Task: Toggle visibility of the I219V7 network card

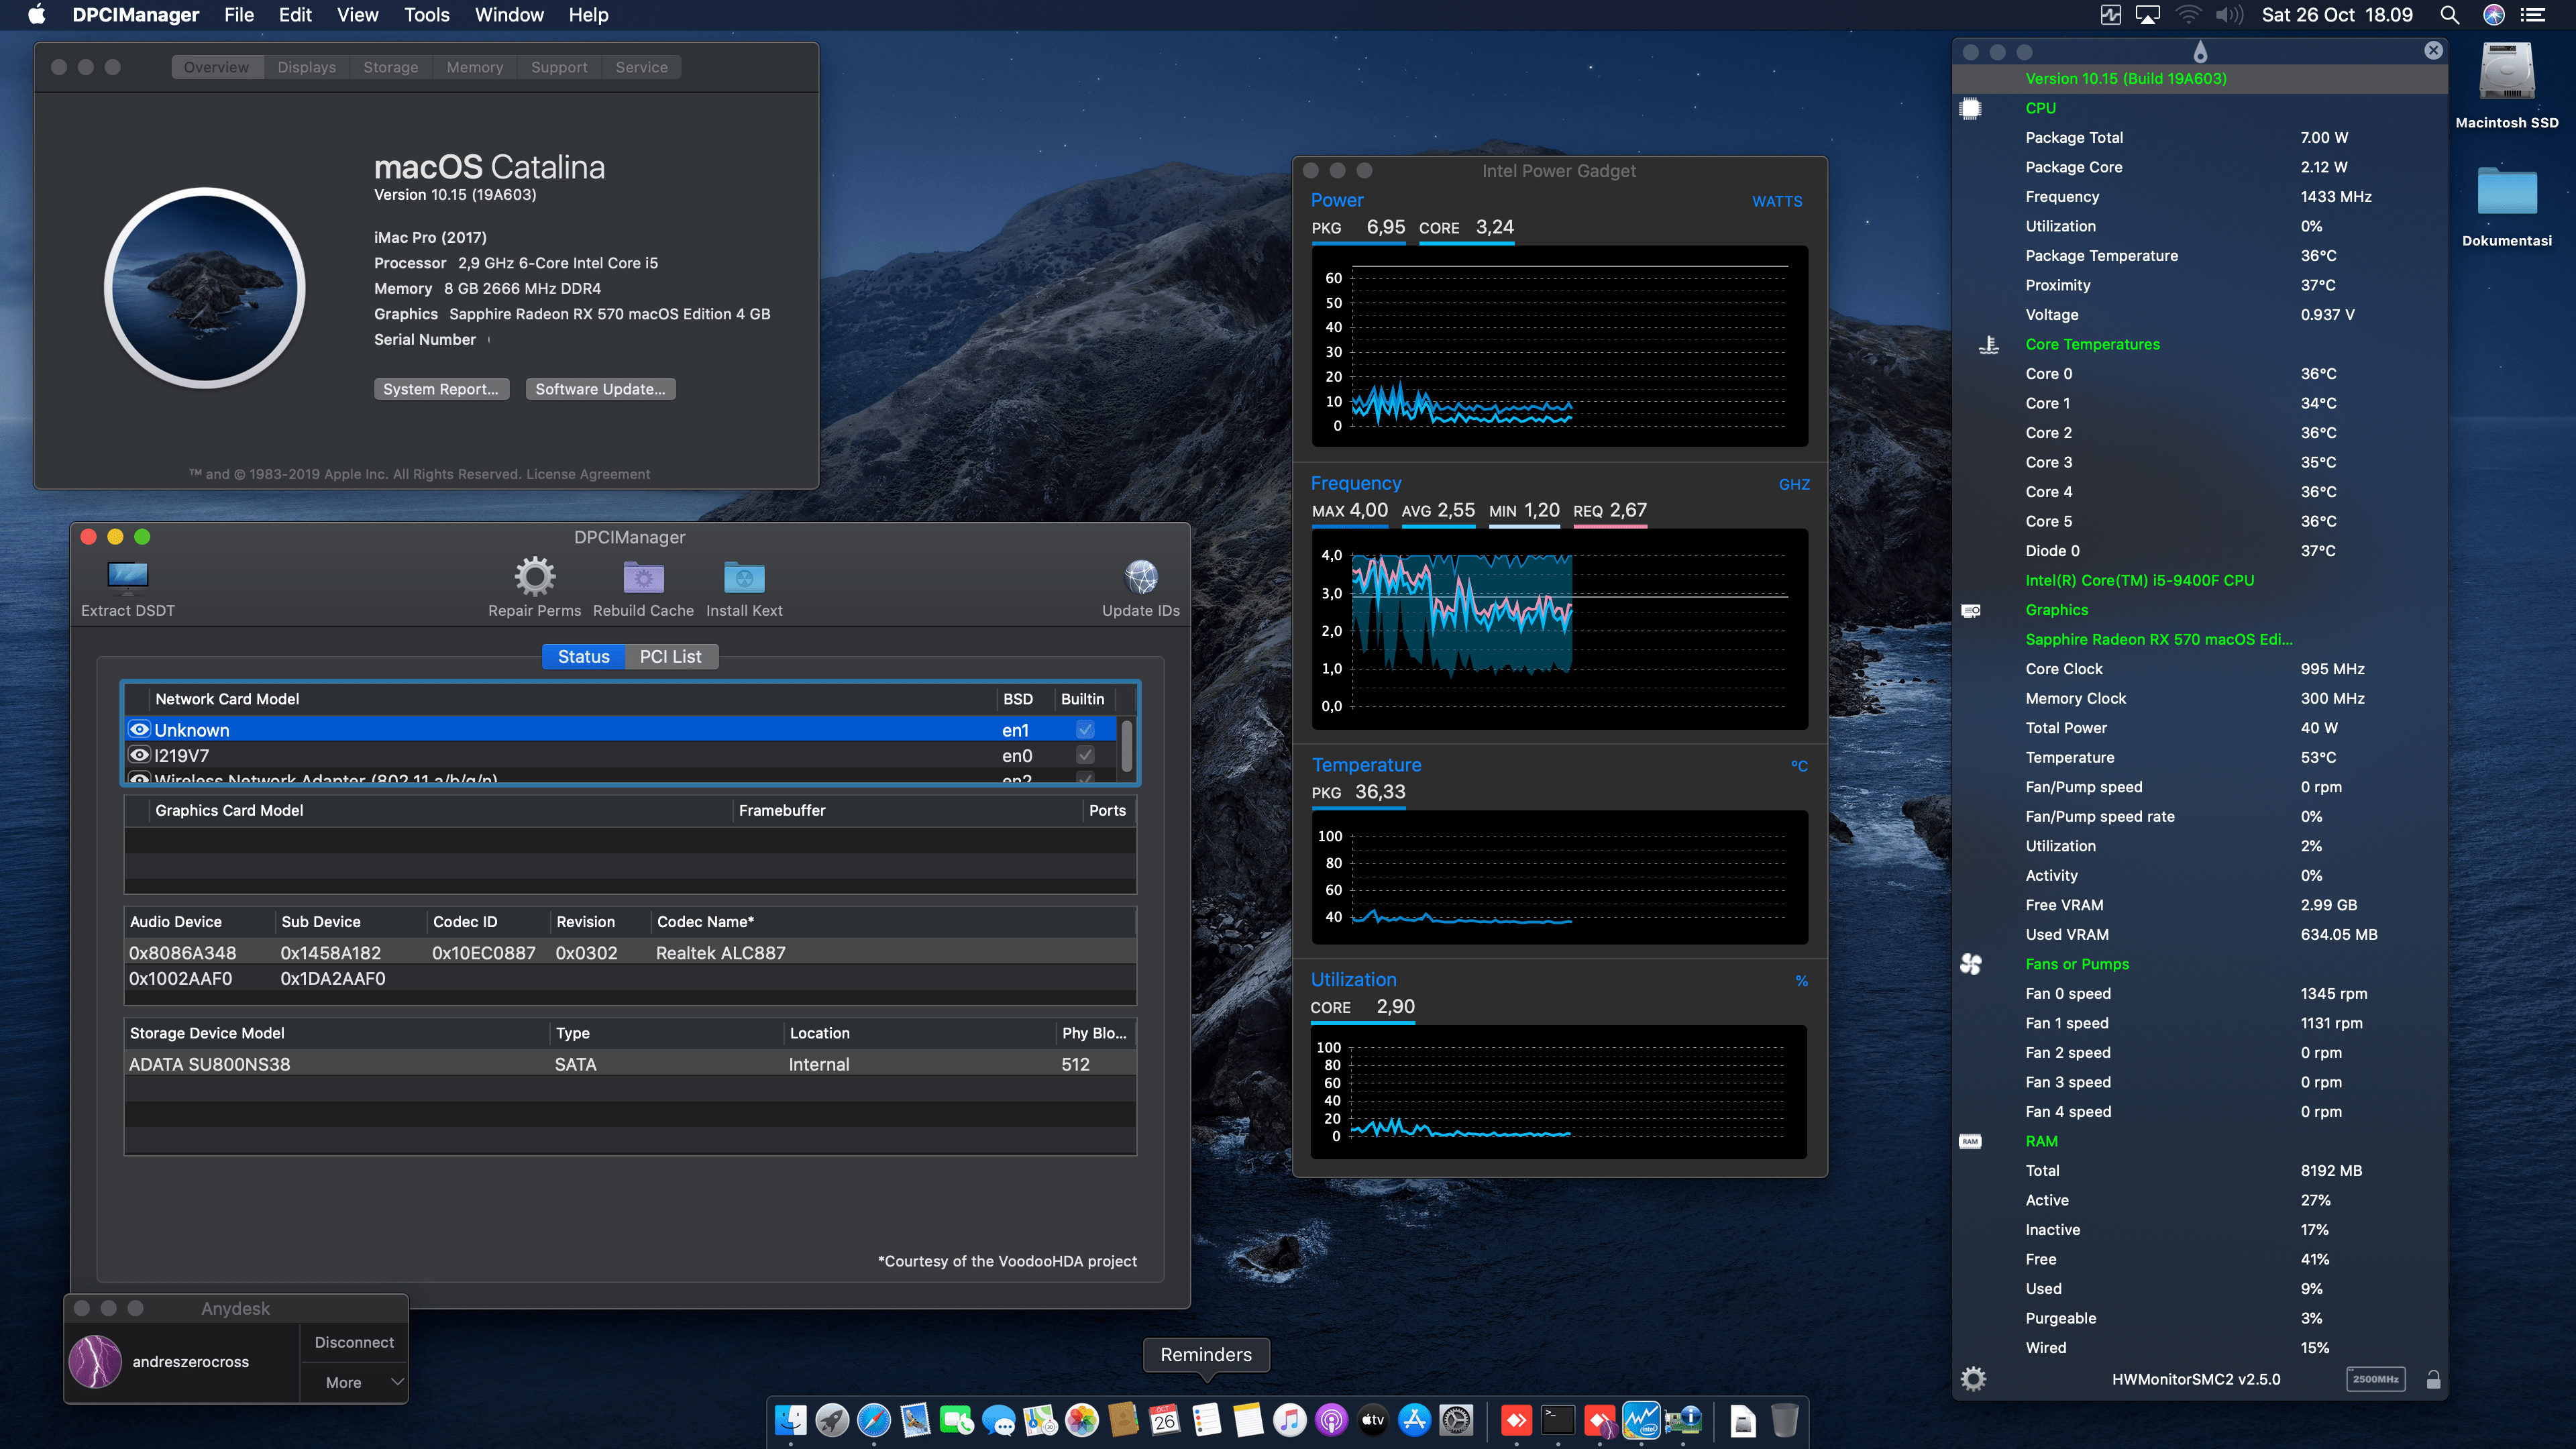Action: pyautogui.click(x=140, y=755)
